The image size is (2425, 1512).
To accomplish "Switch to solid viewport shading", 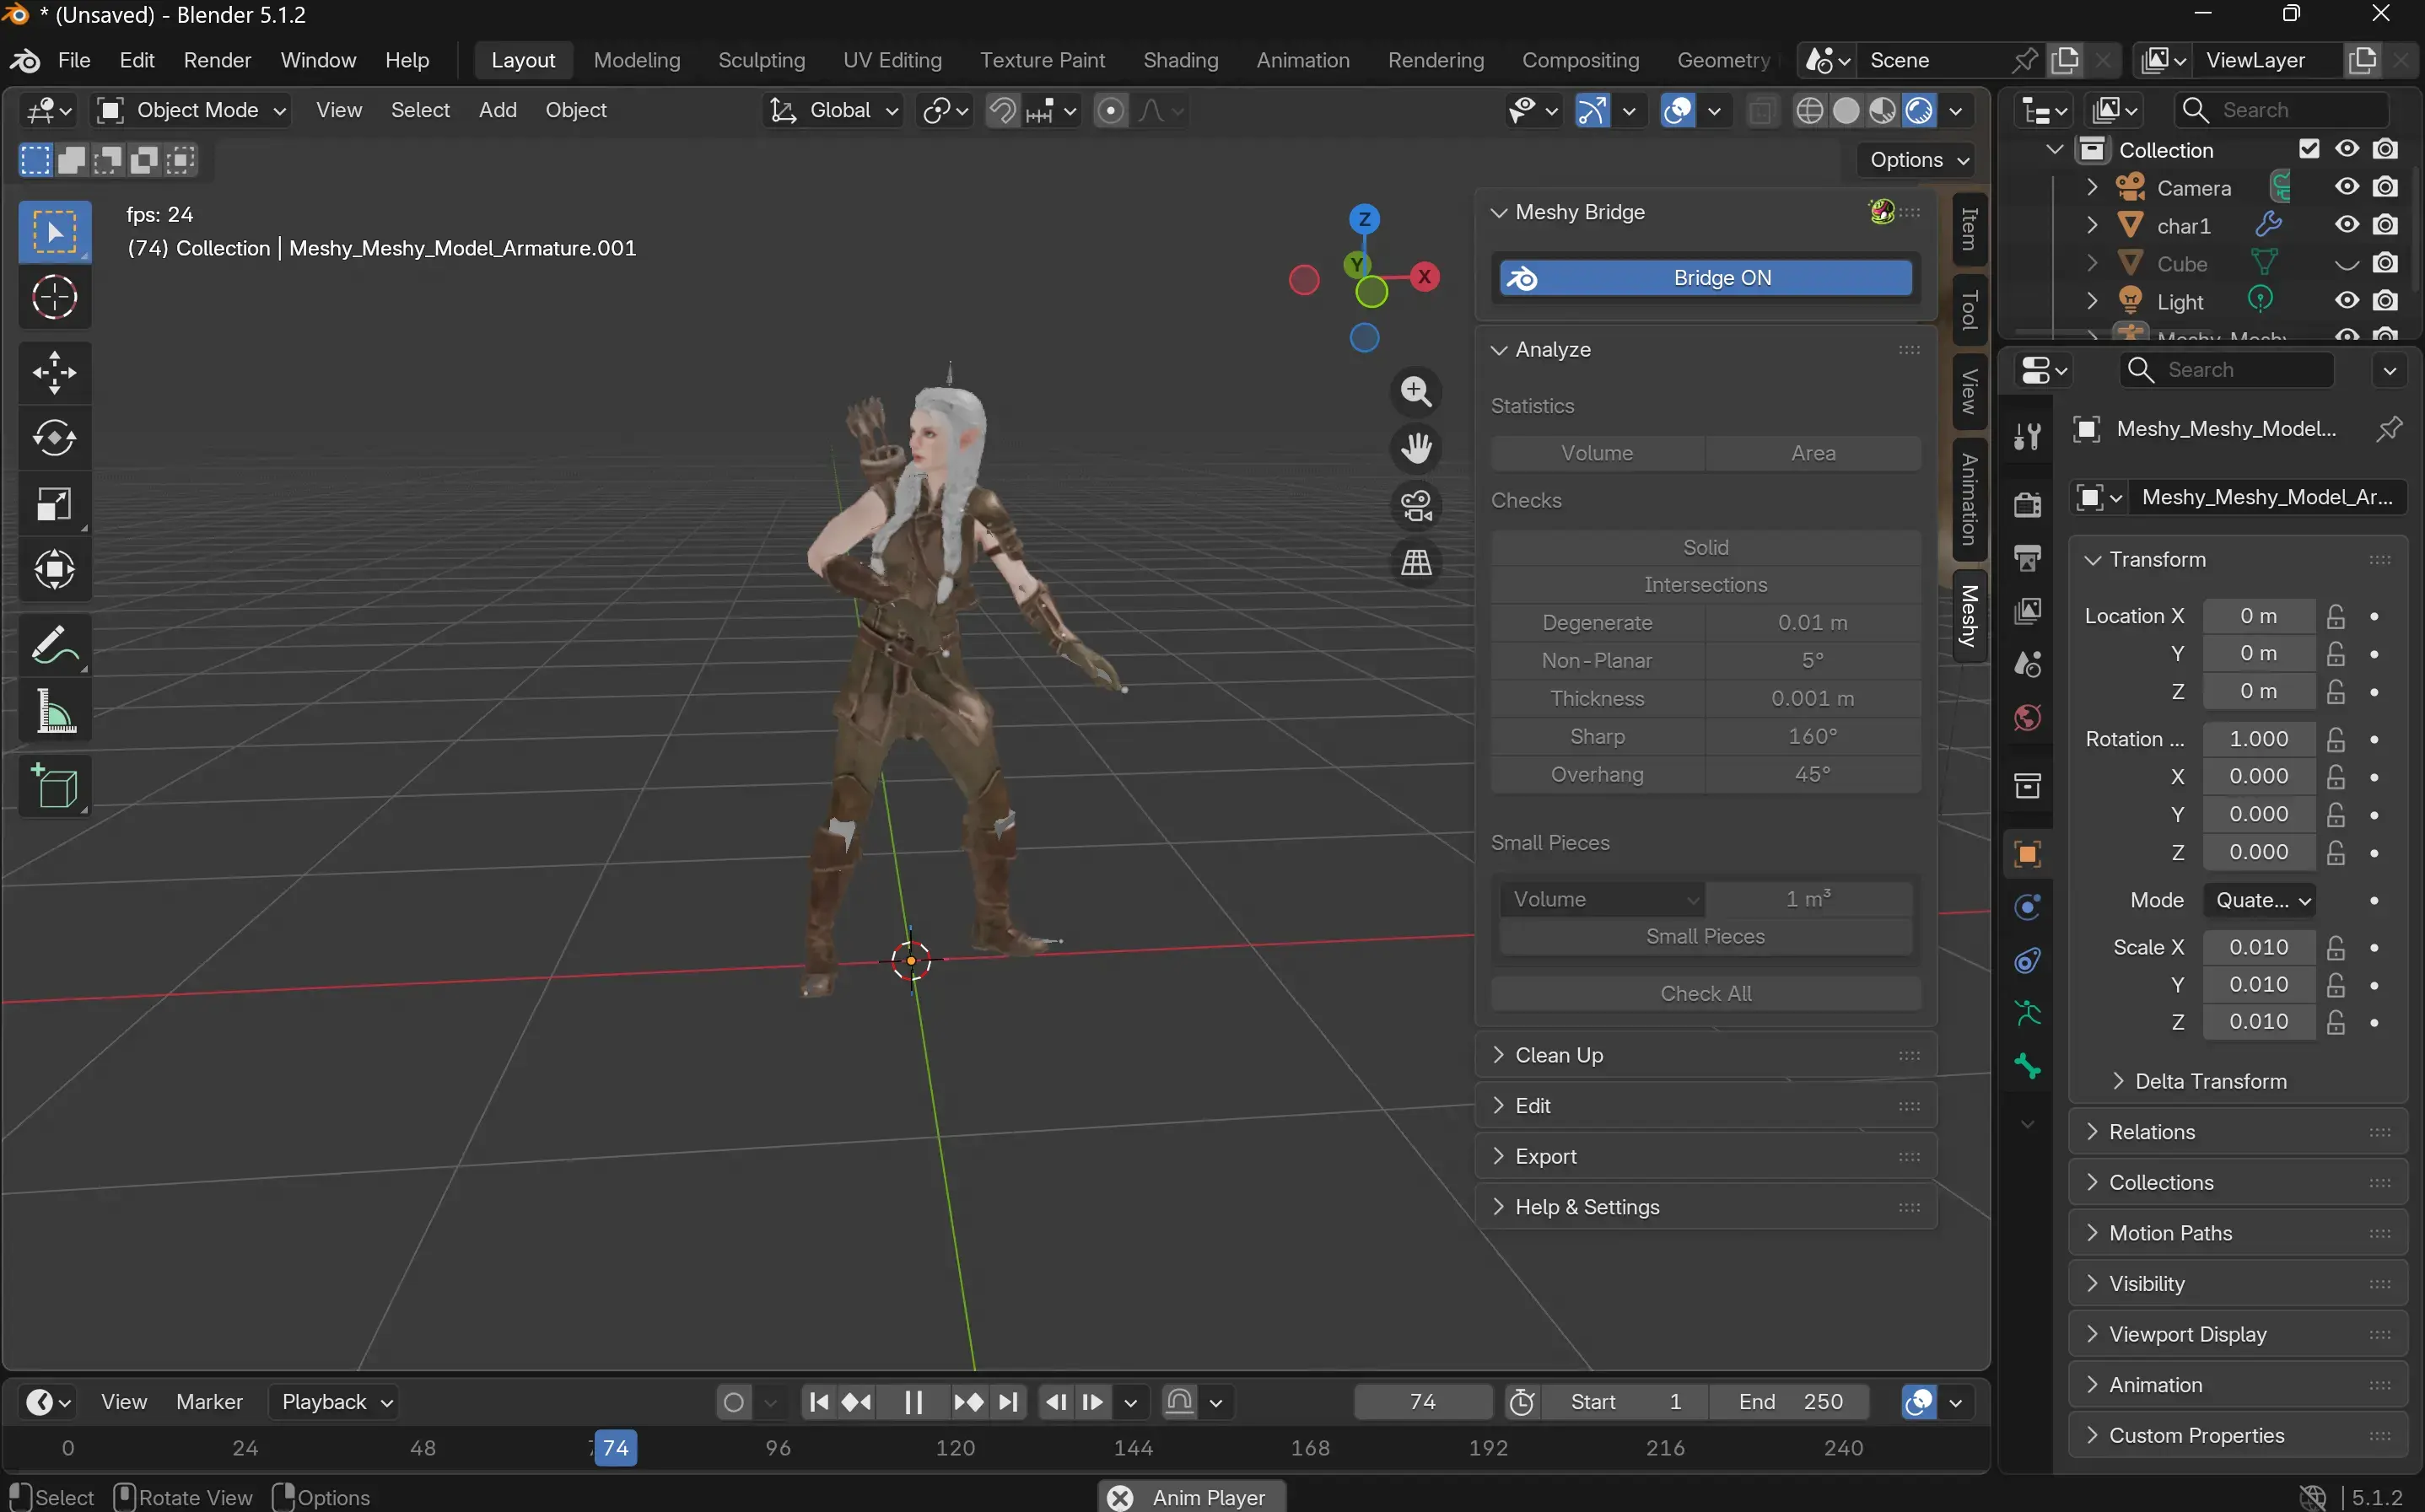I will point(1846,110).
